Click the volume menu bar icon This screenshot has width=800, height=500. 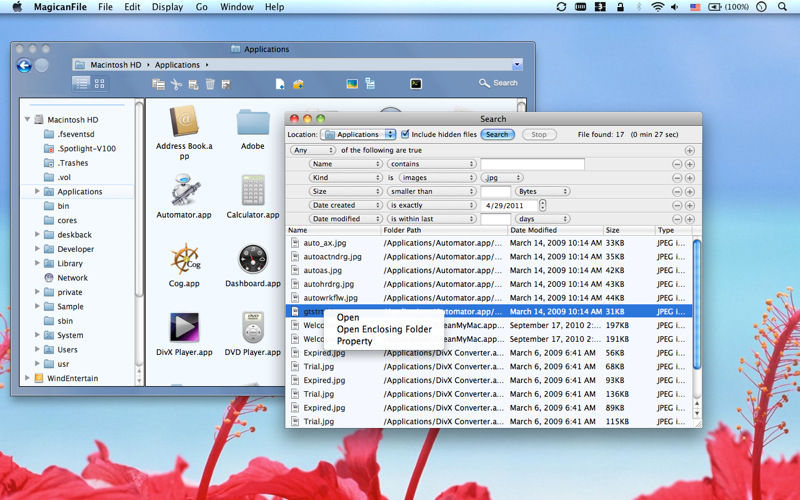(x=674, y=7)
